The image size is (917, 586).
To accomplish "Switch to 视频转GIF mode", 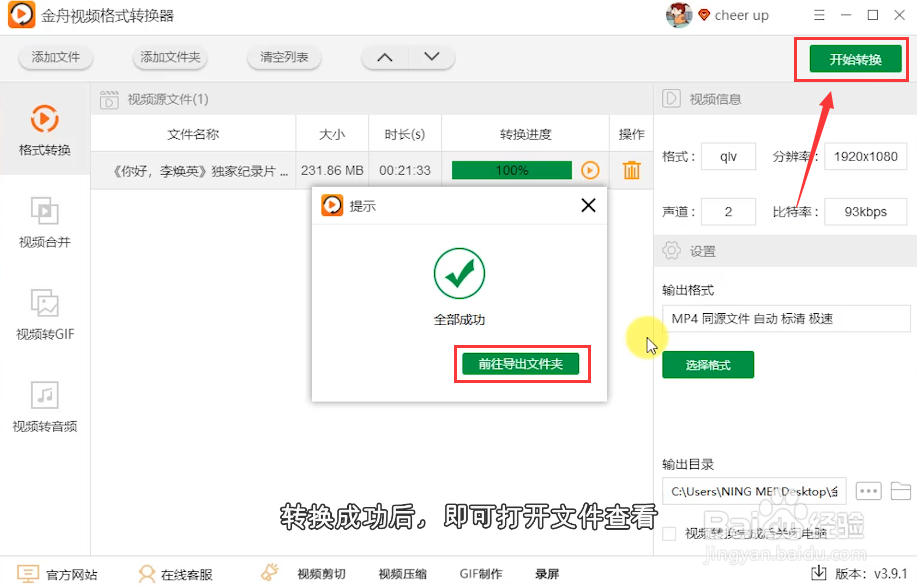I will (x=44, y=315).
